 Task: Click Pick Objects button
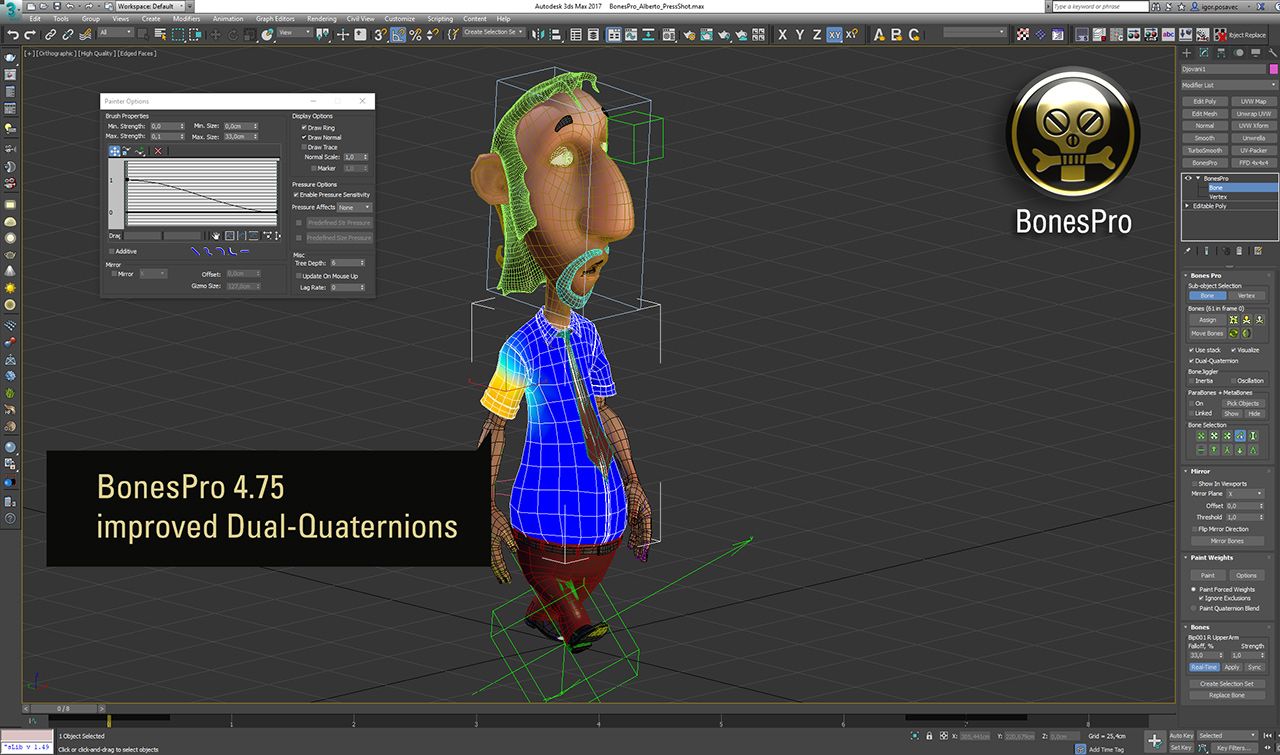tap(1243, 403)
